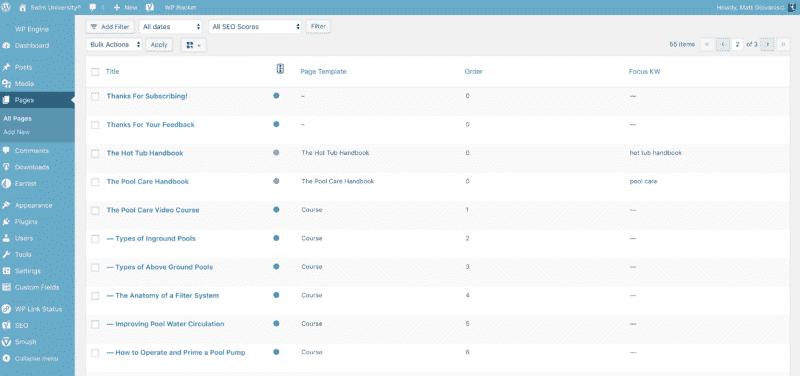Screen dimensions: 800x376
Task: Sort by the SEO score column icon
Action: coord(280,69)
